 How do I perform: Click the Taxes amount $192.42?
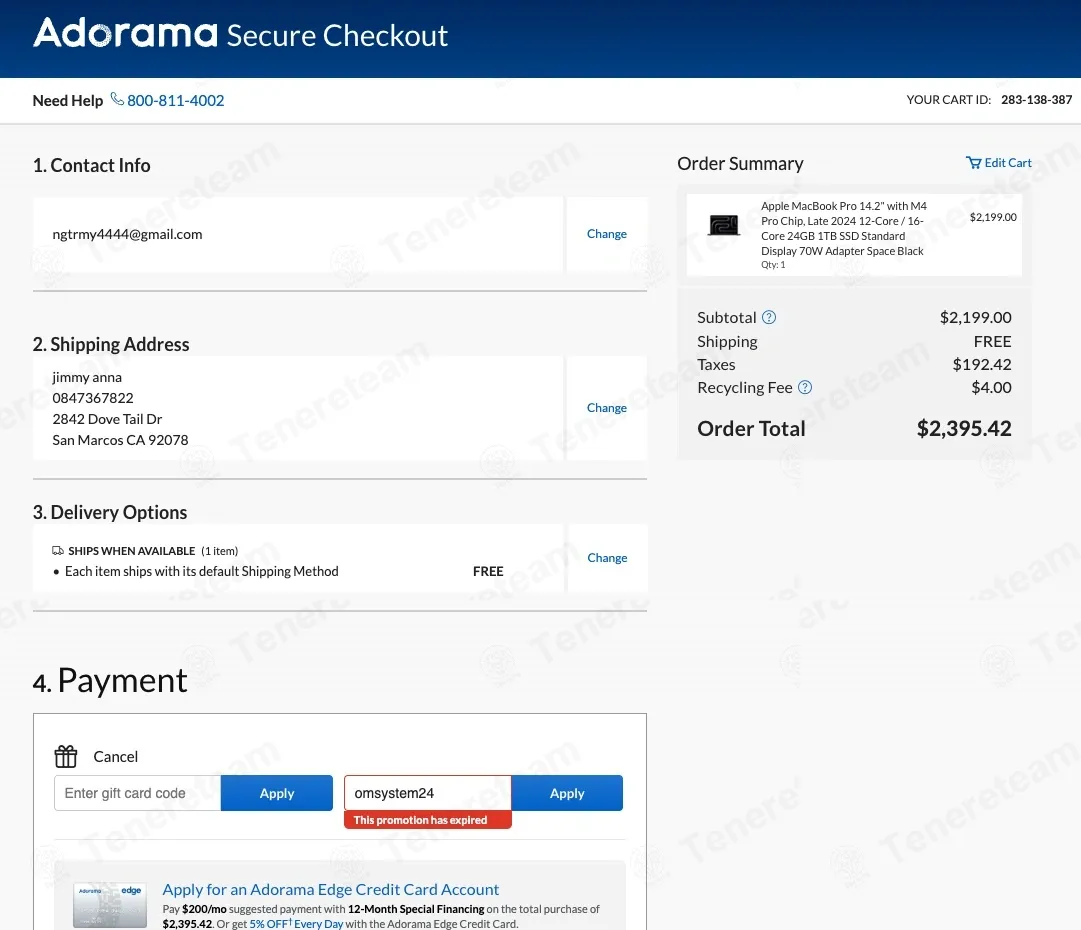click(x=982, y=365)
